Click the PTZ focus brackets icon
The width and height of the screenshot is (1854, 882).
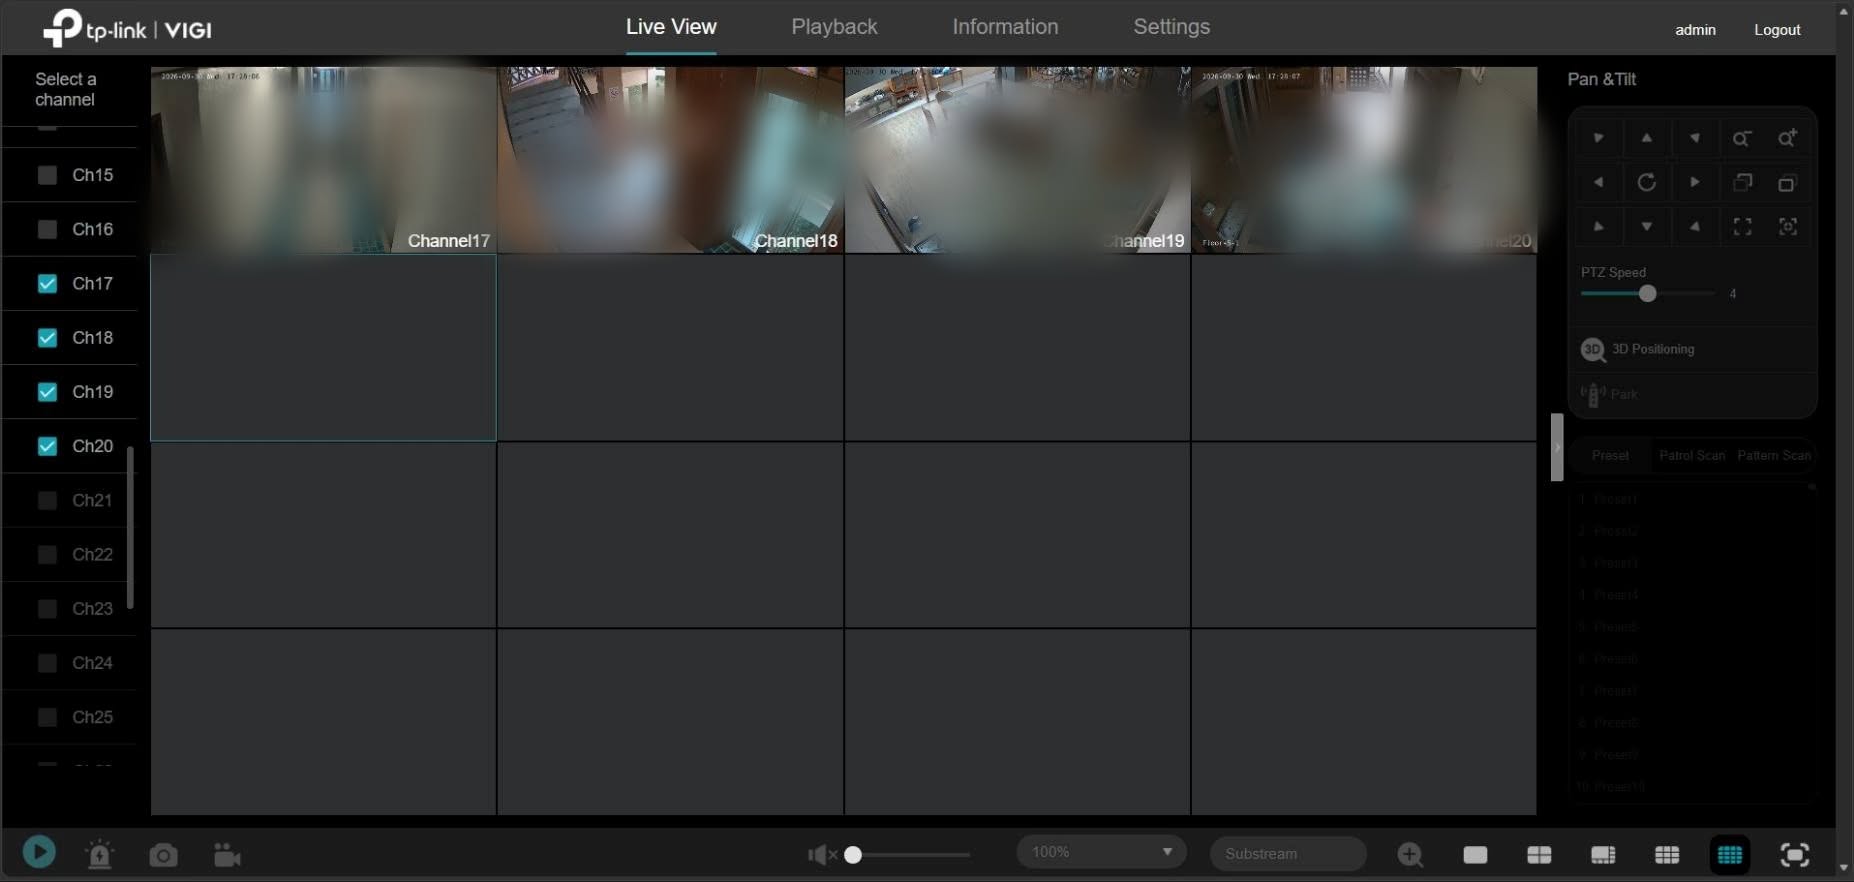click(1742, 227)
